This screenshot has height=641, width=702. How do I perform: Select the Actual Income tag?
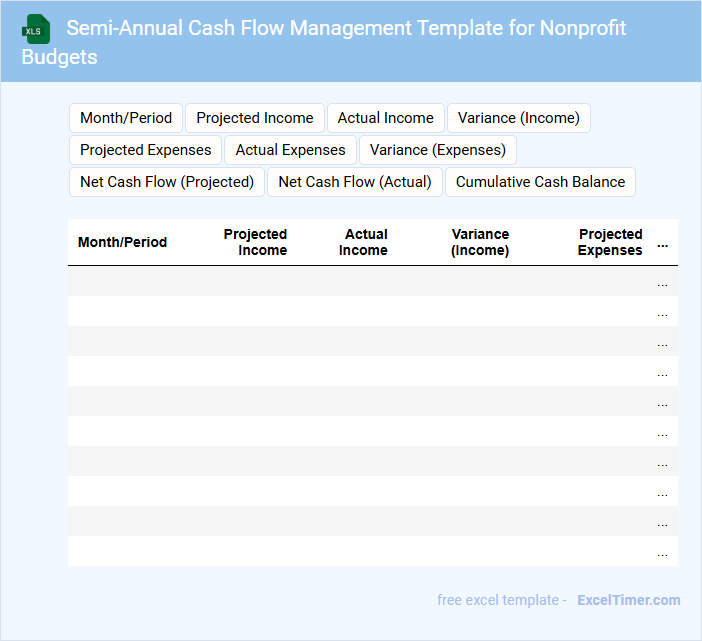(385, 118)
